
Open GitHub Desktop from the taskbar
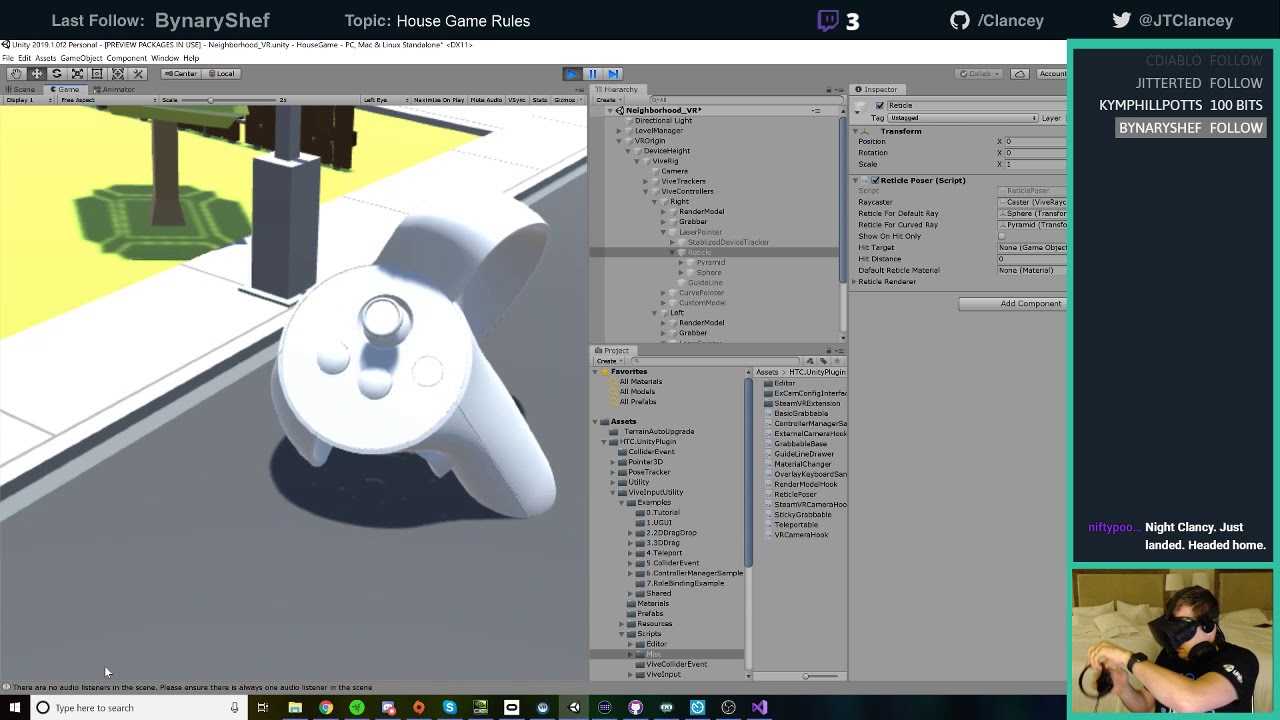click(635, 708)
